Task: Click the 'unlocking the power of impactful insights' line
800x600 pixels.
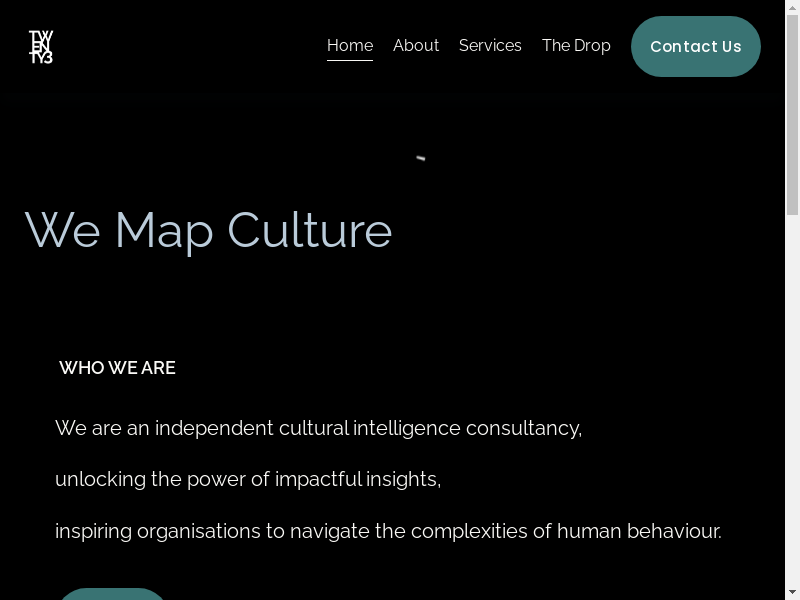Action: 248,479
